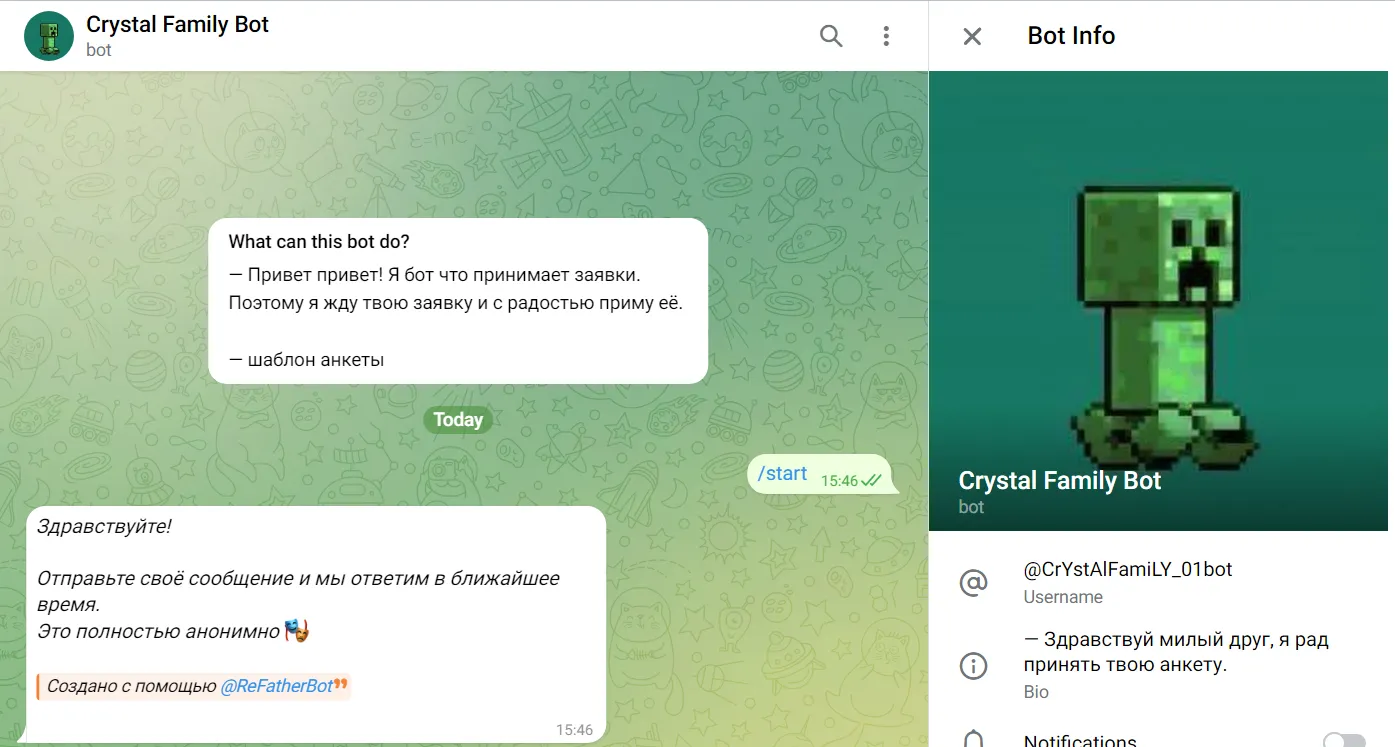Open the three-dot more options menu

tap(886, 36)
